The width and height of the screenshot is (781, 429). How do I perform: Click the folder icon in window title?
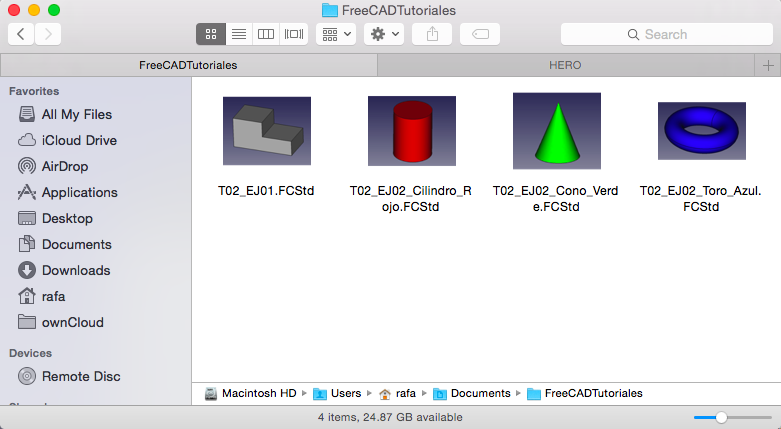click(330, 10)
